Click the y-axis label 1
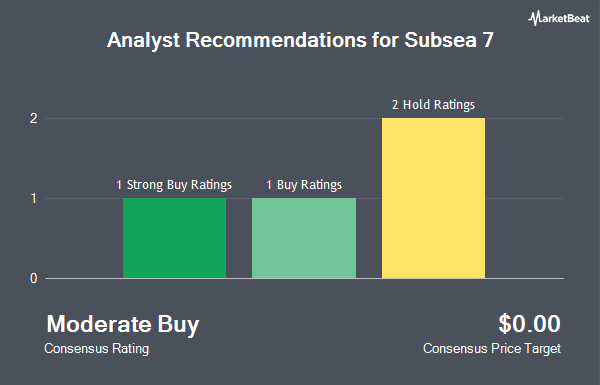600x385 pixels. tap(34, 198)
